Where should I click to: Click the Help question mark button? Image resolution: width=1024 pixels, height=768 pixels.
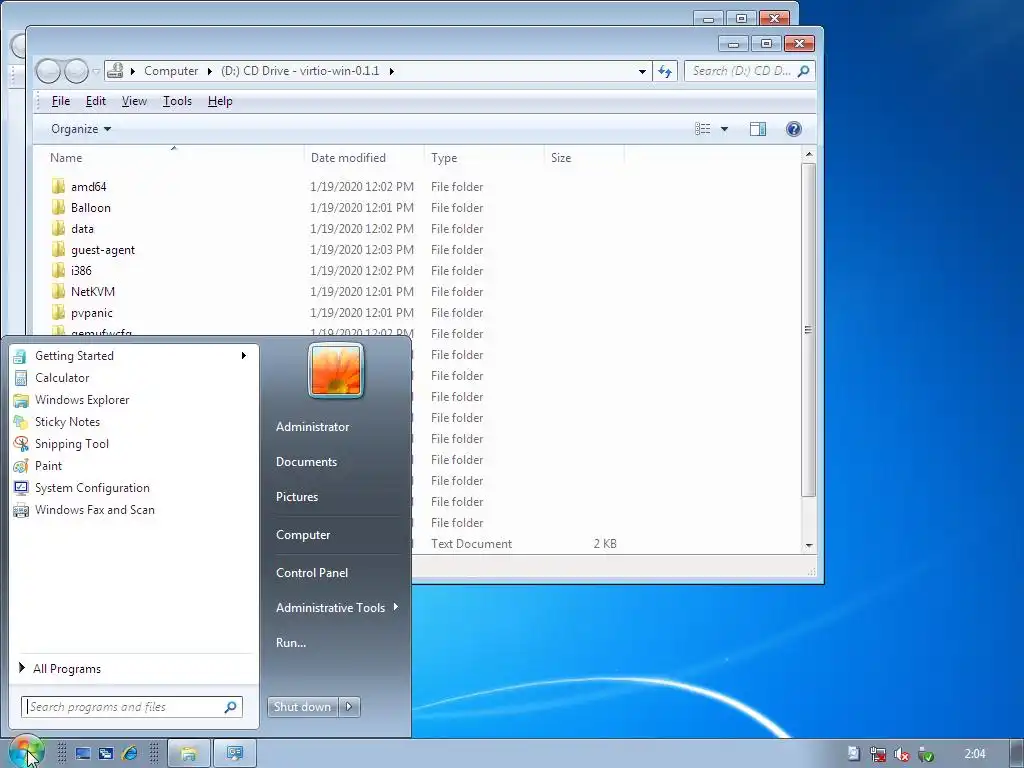[x=793, y=129]
